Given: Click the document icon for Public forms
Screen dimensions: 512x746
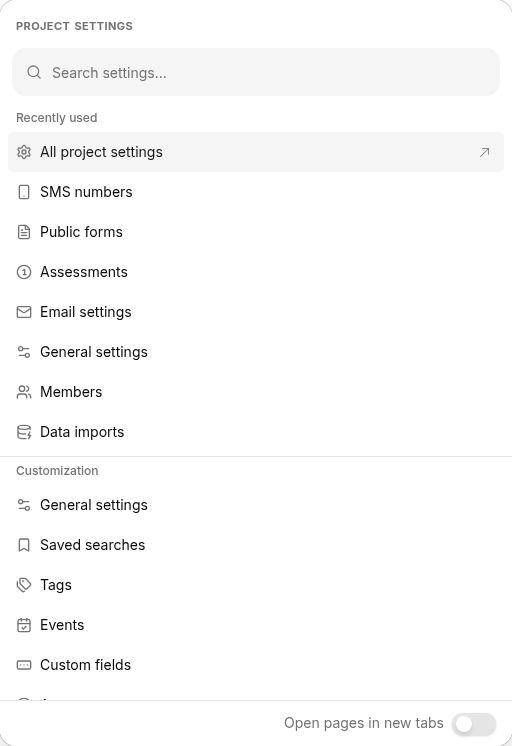Looking at the screenshot, I should click(x=24, y=232).
